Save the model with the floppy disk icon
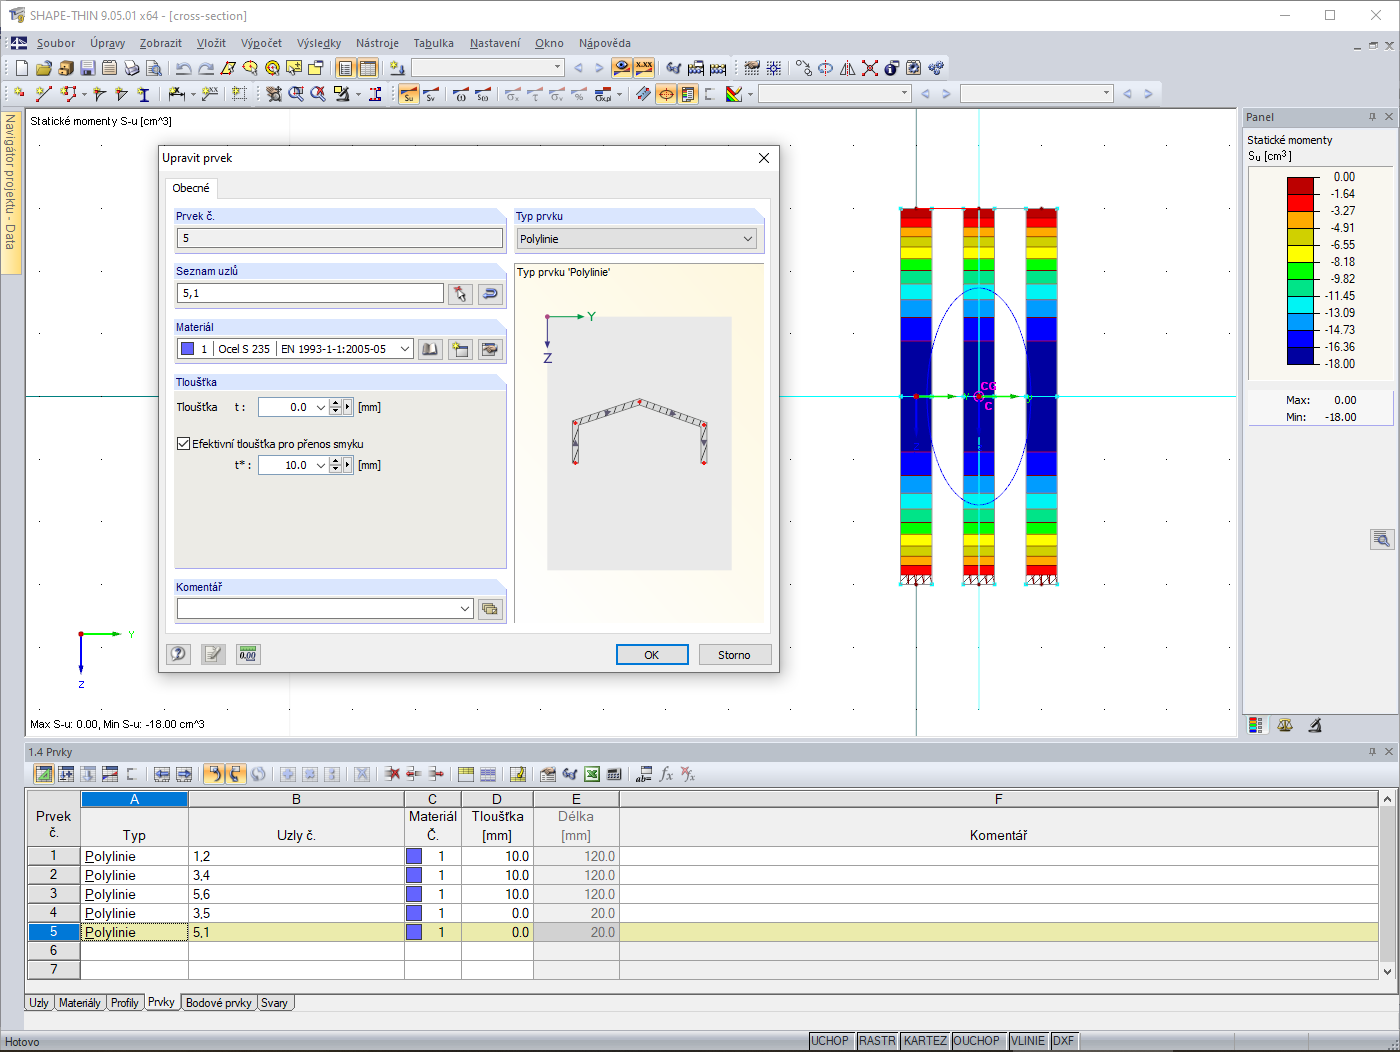This screenshot has height=1052, width=1400. 88,68
